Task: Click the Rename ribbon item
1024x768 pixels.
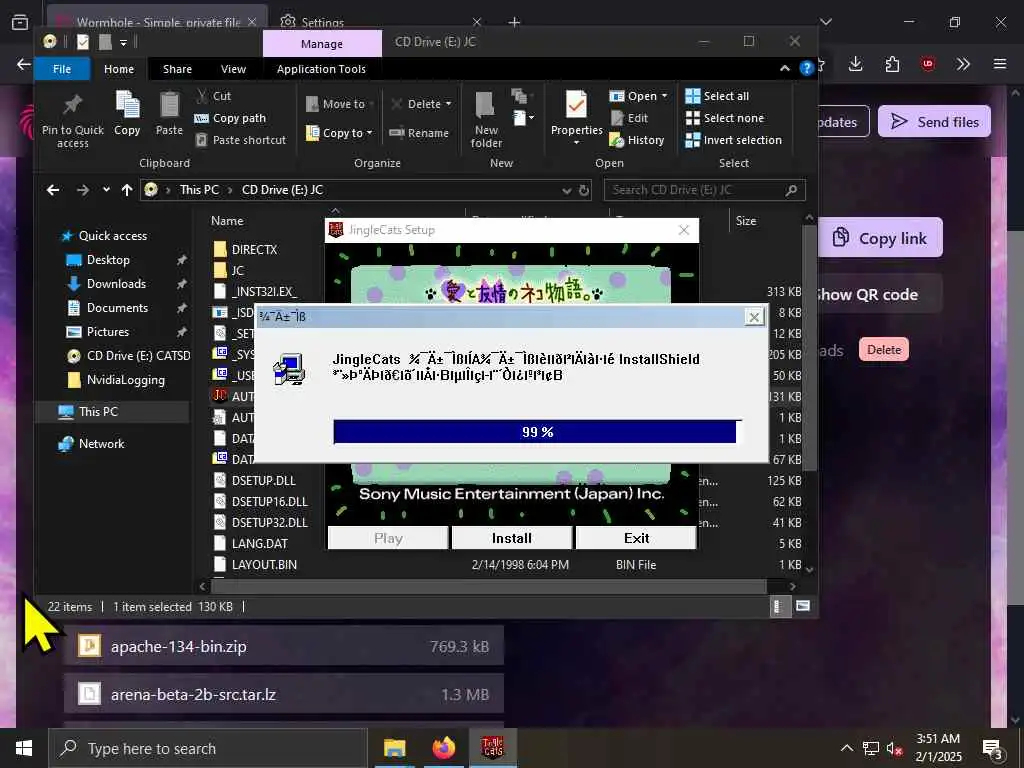Action: pos(419,133)
